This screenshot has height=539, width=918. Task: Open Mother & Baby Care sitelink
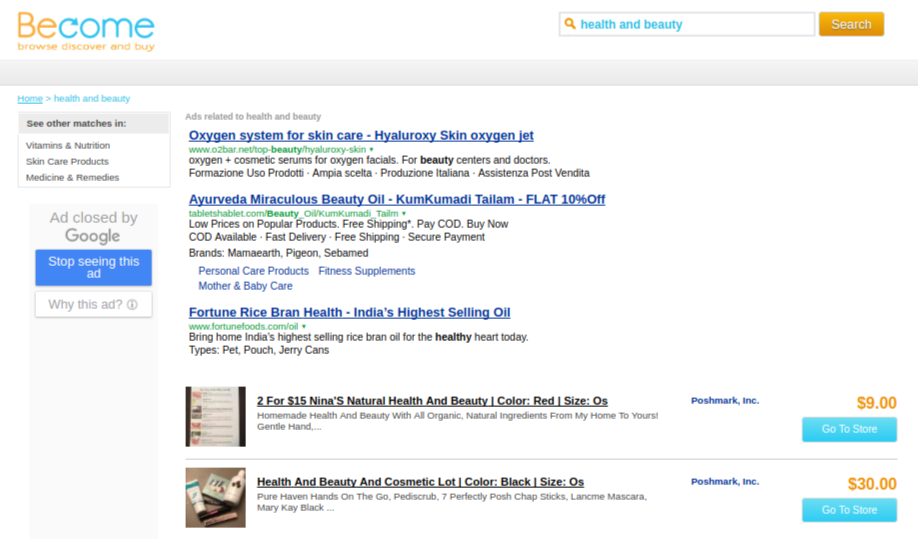tap(245, 286)
